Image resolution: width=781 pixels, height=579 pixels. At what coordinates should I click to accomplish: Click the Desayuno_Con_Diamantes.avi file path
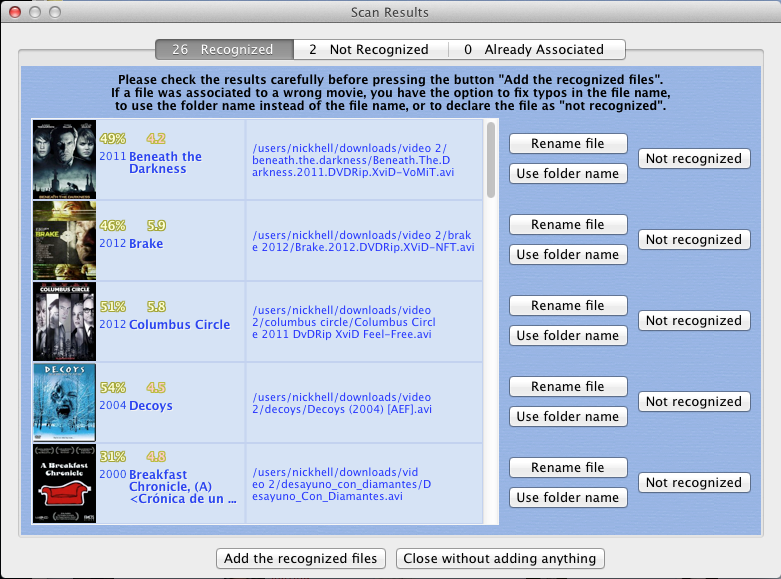(x=342, y=484)
